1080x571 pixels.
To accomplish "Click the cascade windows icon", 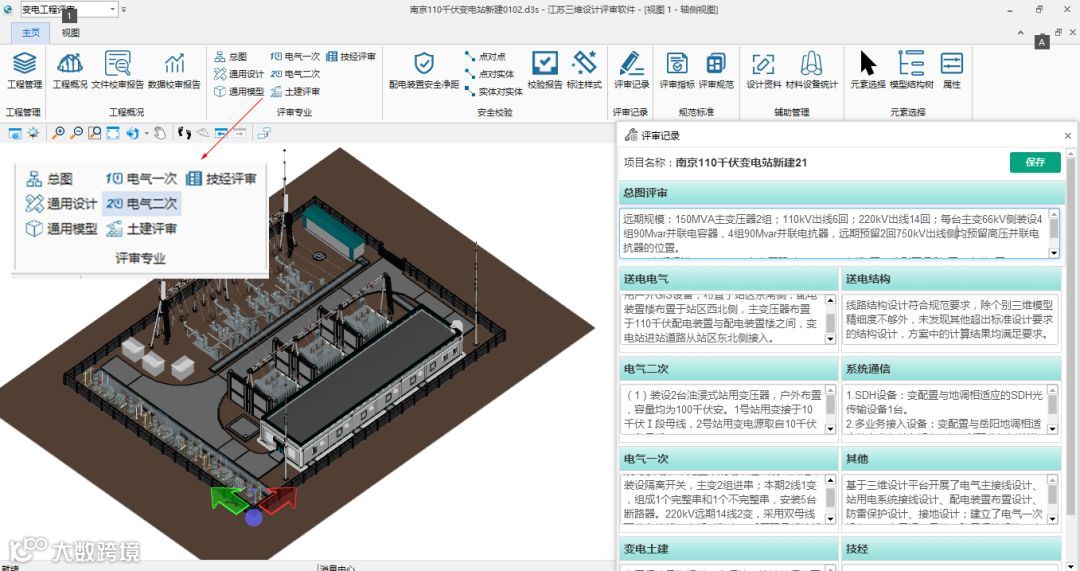I will [264, 133].
